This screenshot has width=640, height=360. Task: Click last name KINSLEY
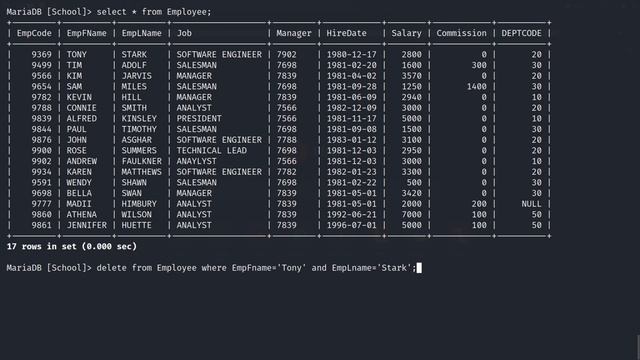click(x=139, y=118)
